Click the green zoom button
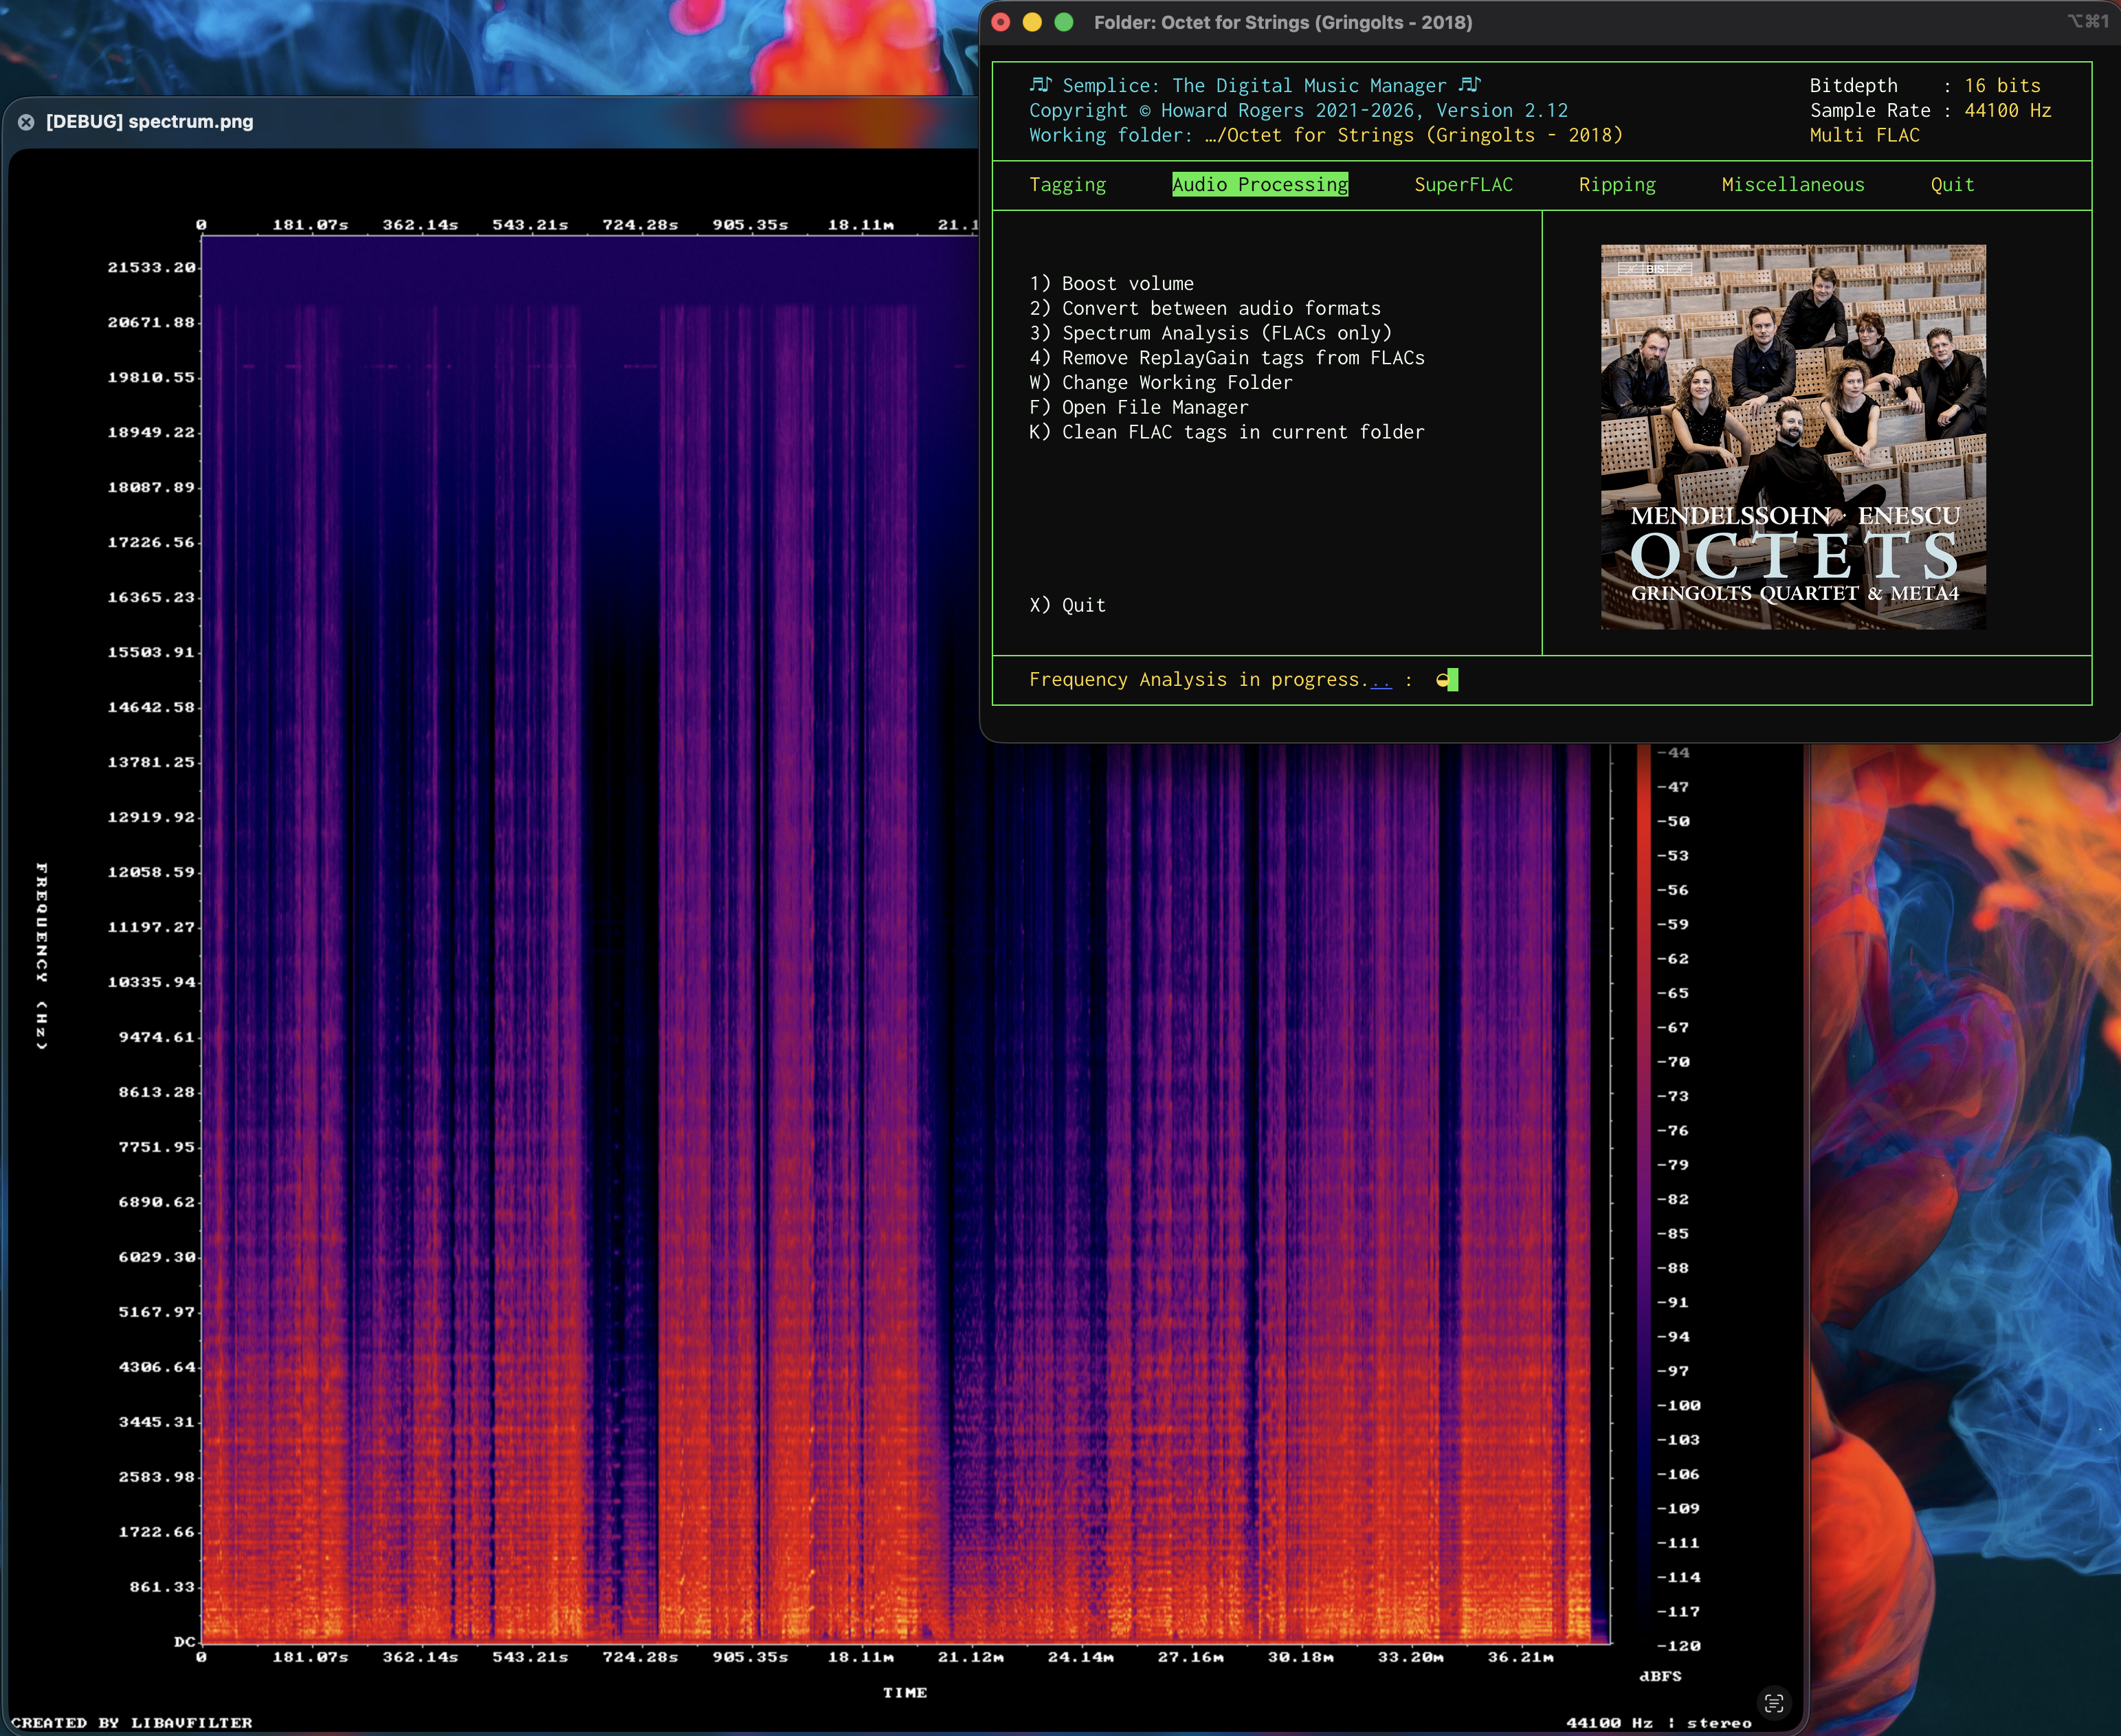2121x1736 pixels. tap(1064, 22)
